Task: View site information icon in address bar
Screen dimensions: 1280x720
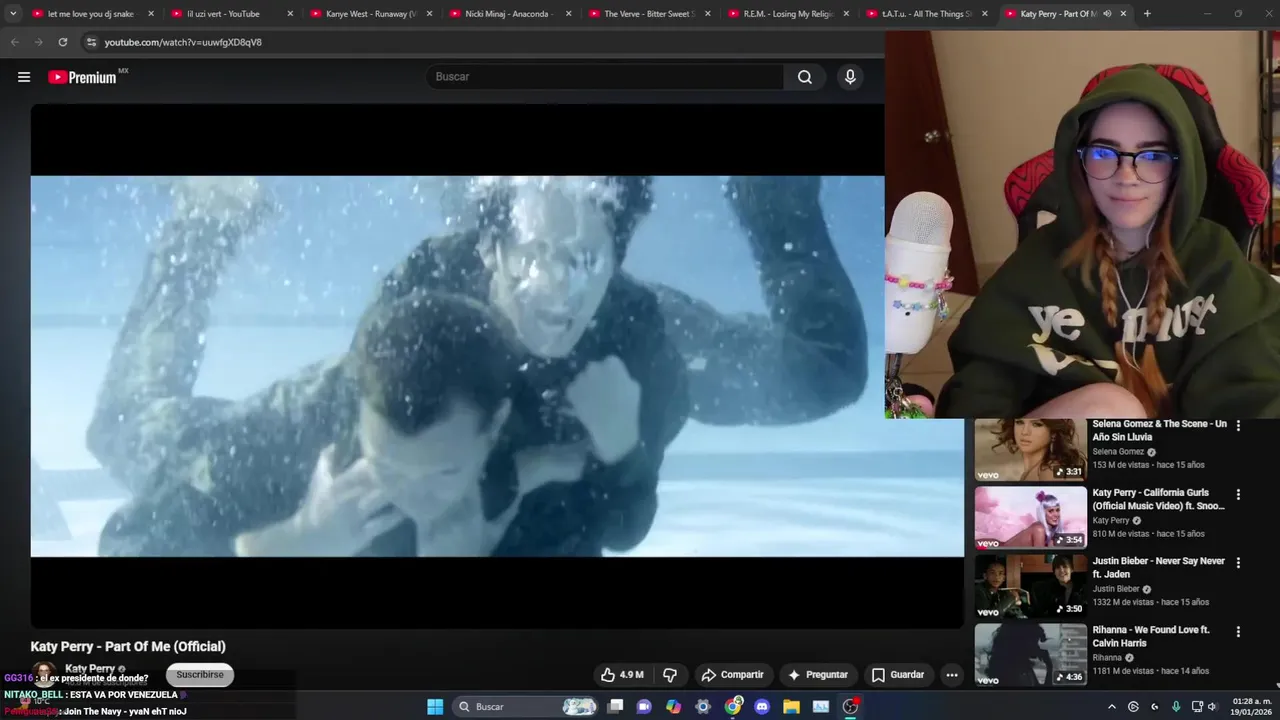Action: point(91,42)
